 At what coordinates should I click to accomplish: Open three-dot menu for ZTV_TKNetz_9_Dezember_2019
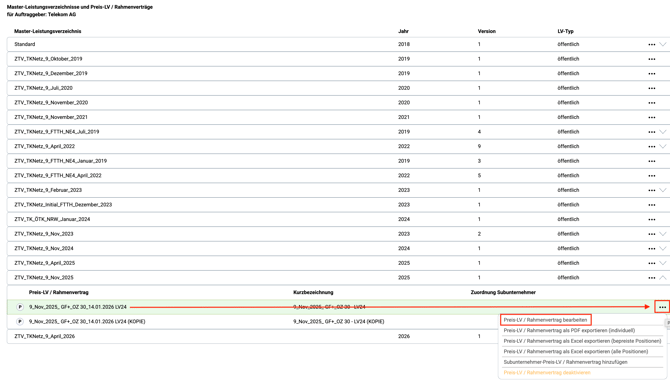pos(651,73)
